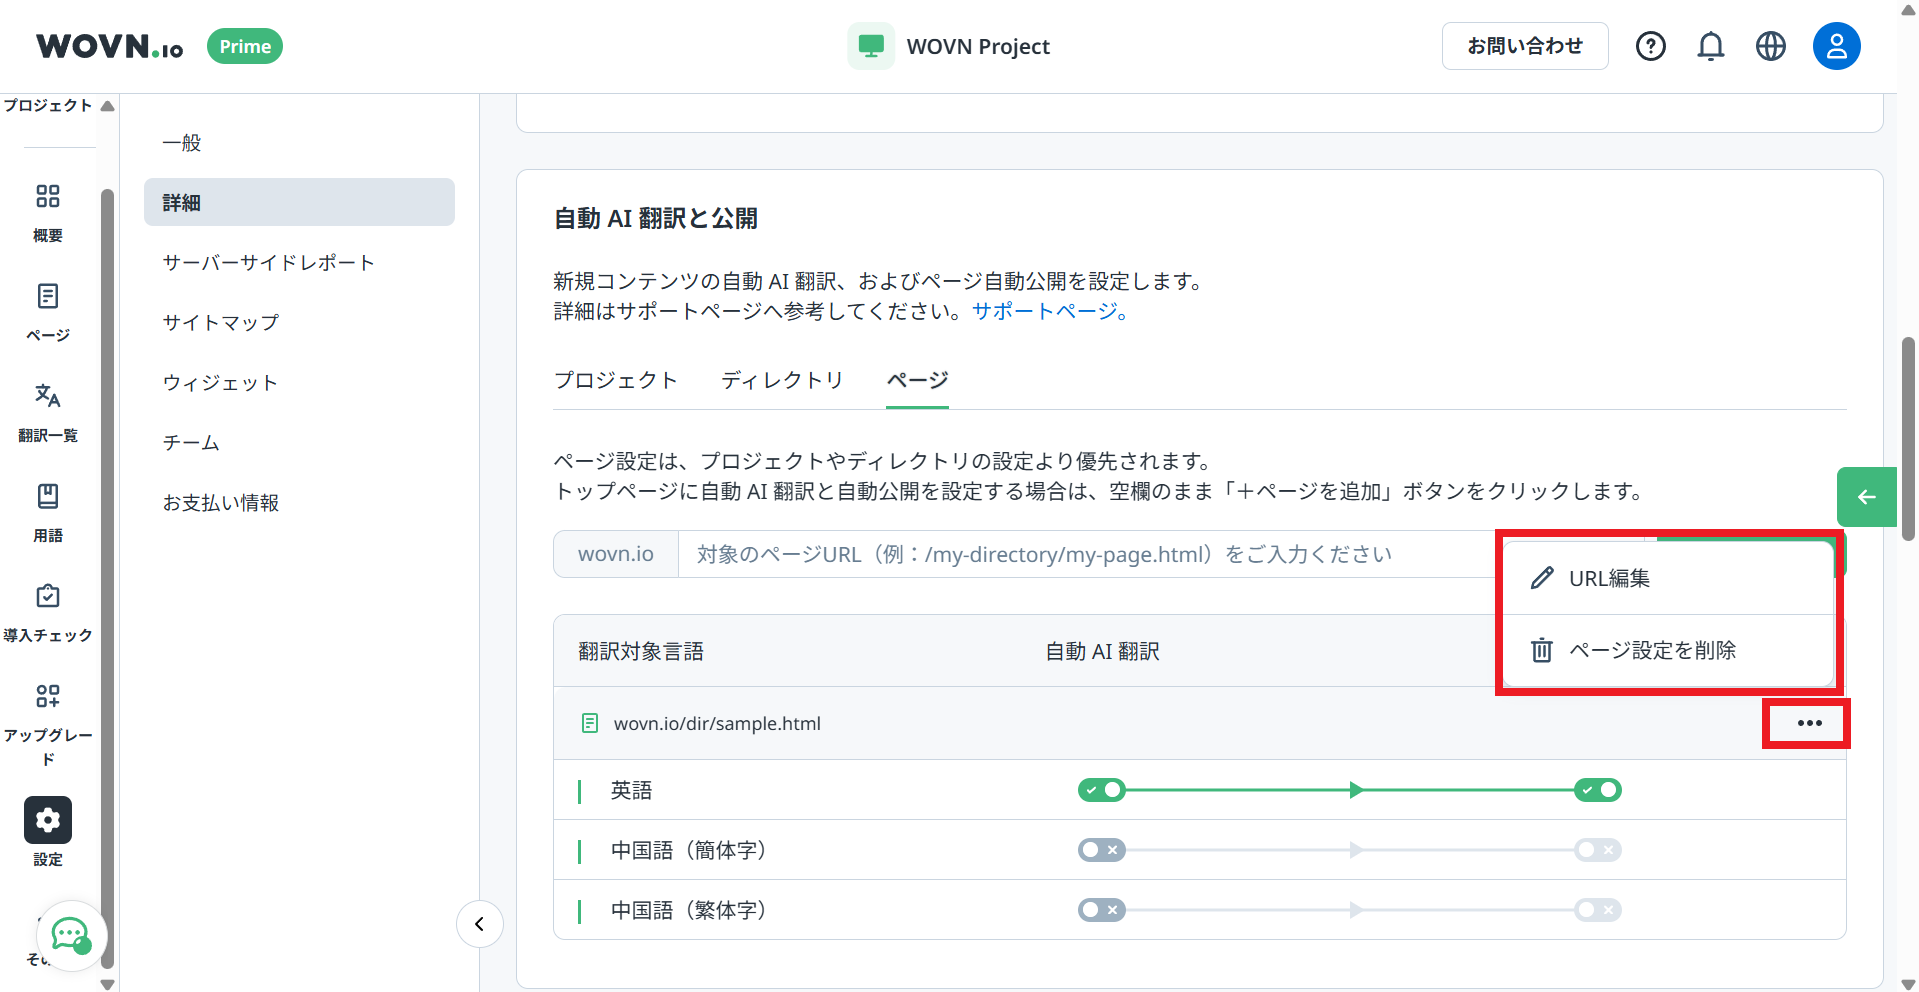
Task: Open the 概要 overview icon in sidebar
Action: tap(47, 196)
